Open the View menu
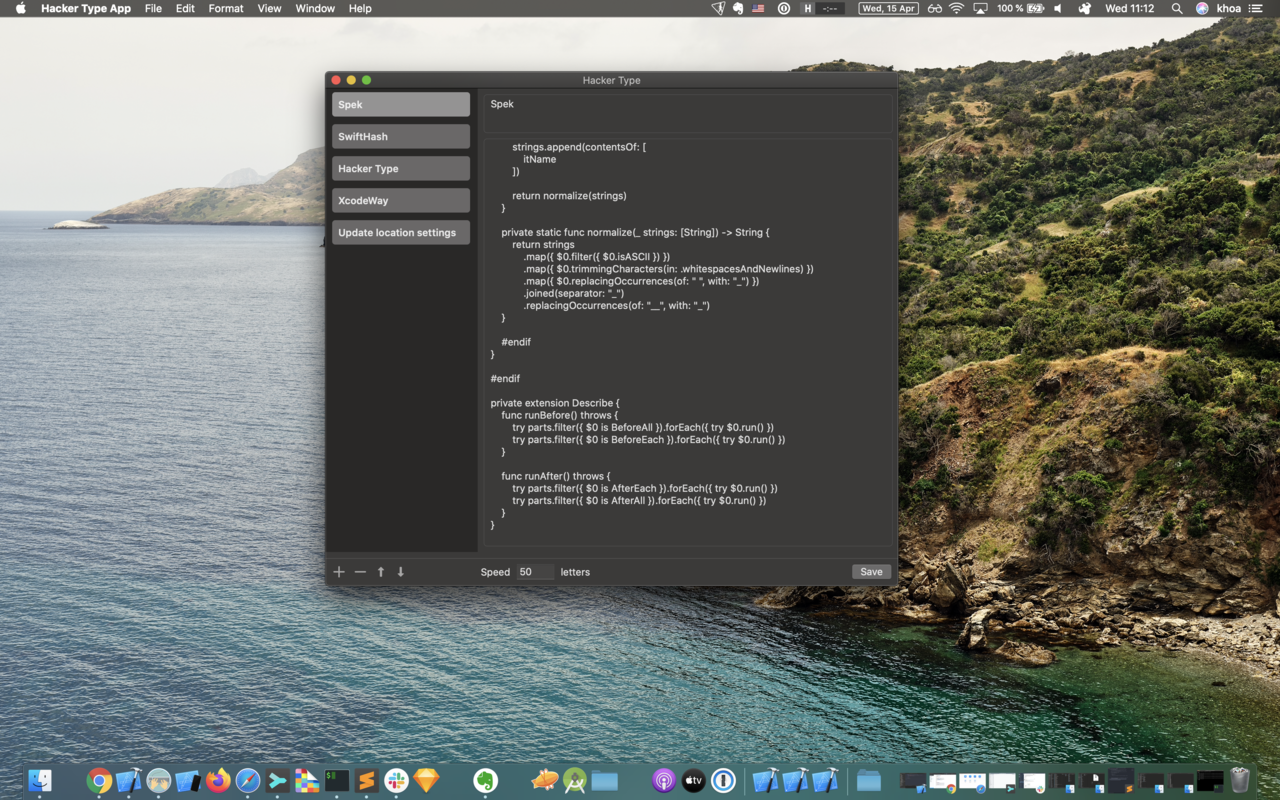 pos(269,8)
